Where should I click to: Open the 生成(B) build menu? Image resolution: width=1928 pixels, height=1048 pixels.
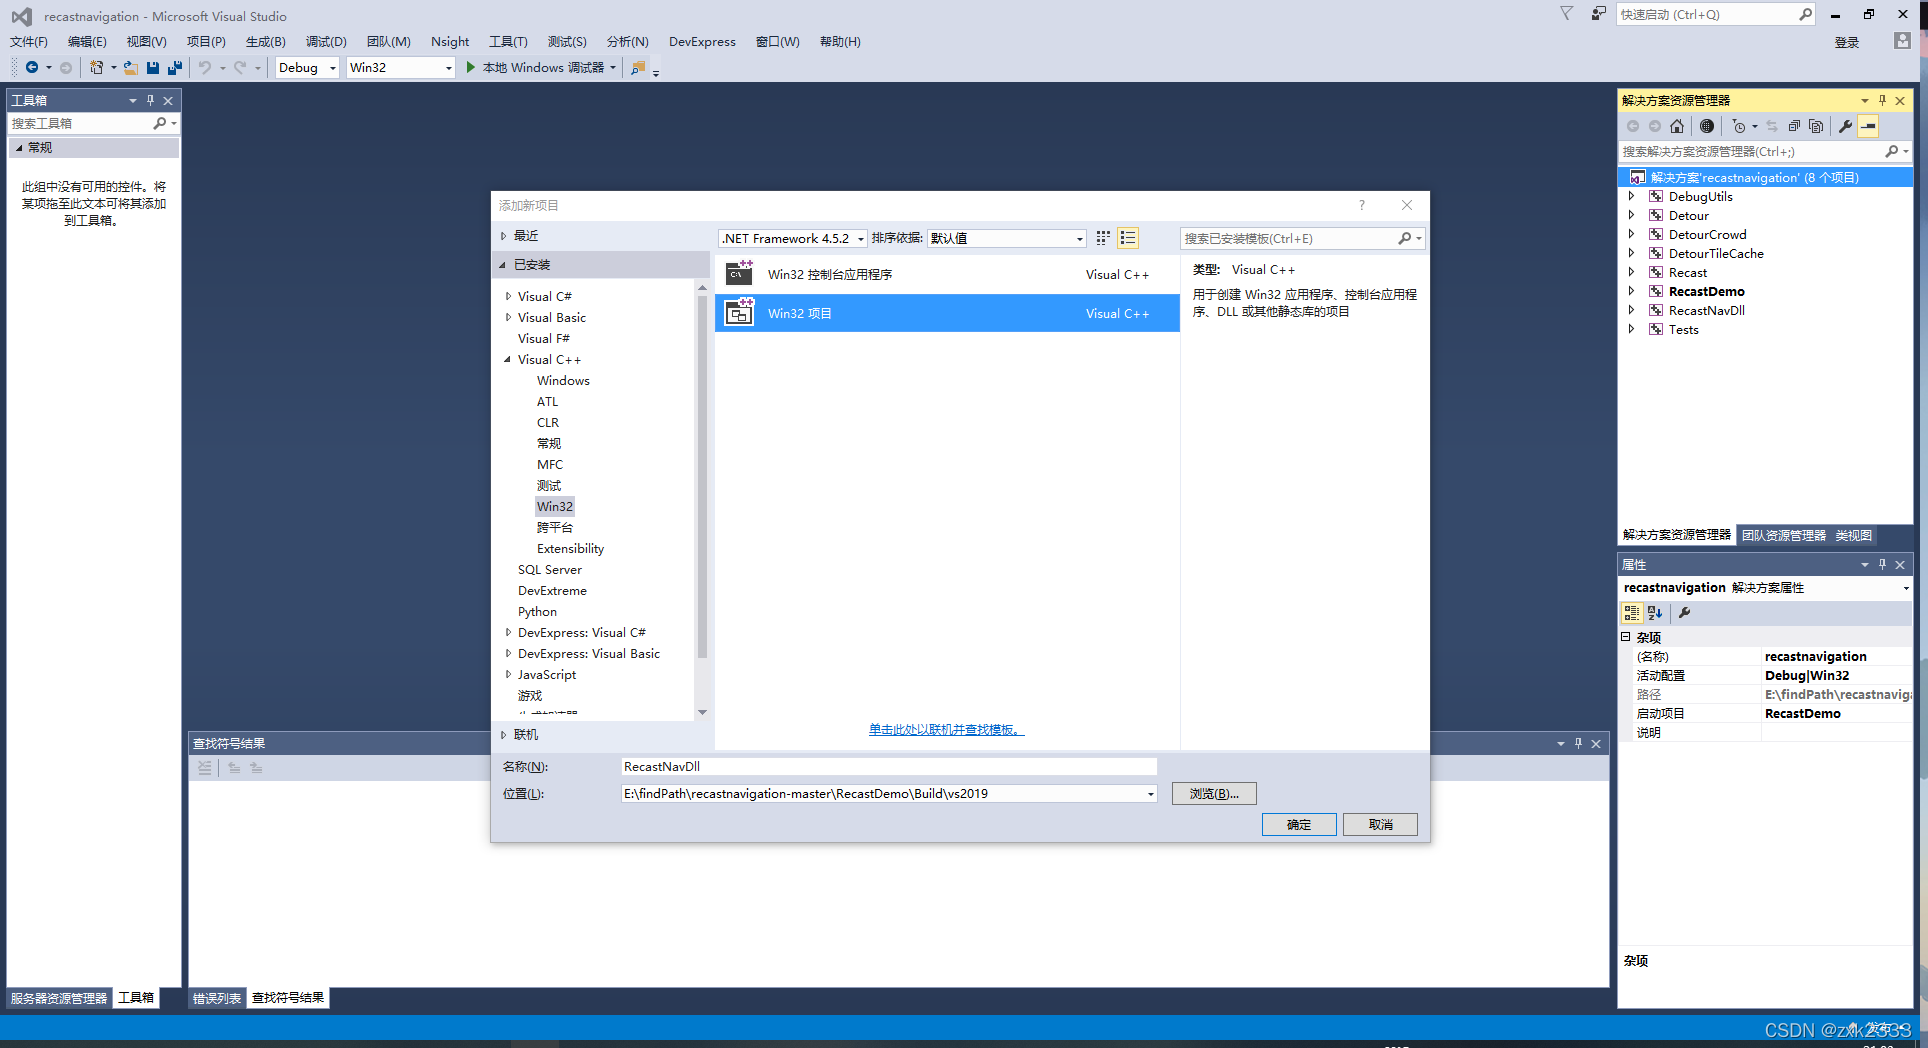(266, 41)
